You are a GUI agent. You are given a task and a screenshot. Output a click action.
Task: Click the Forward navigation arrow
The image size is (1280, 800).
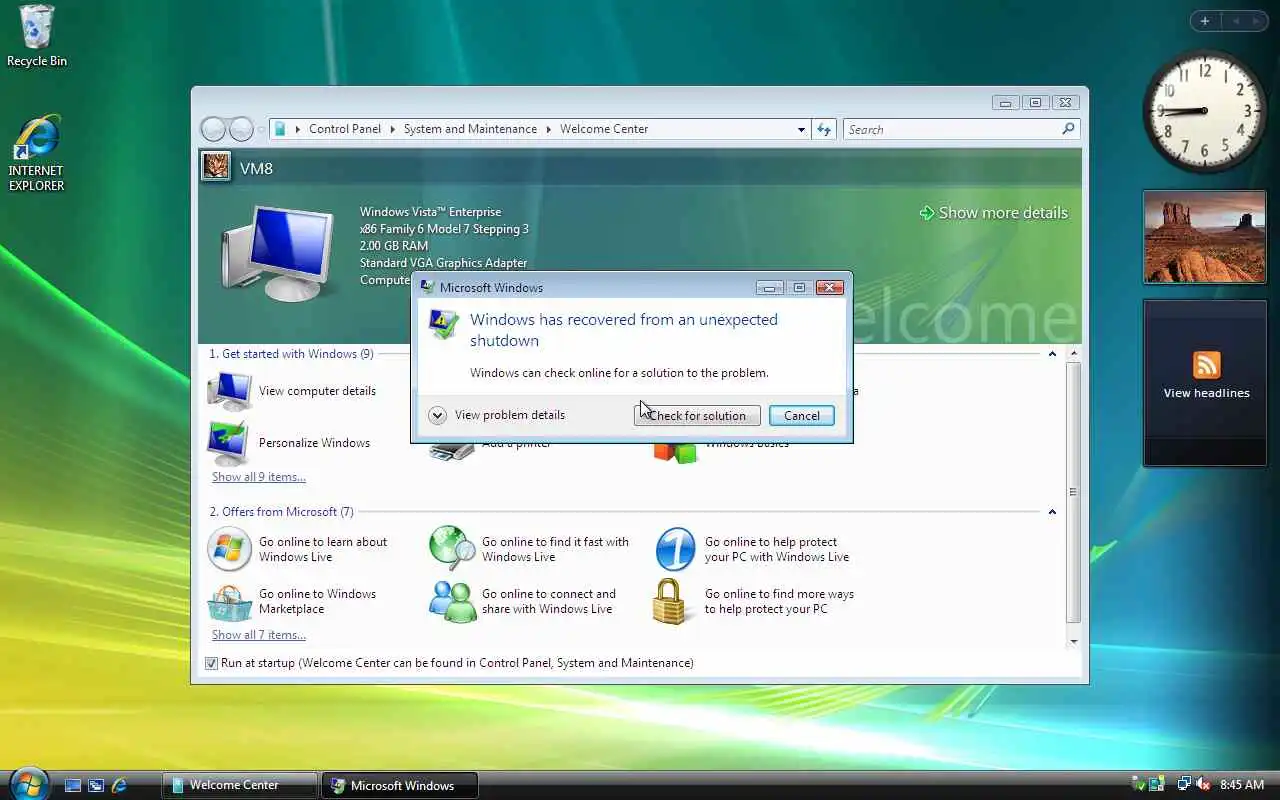(x=241, y=129)
